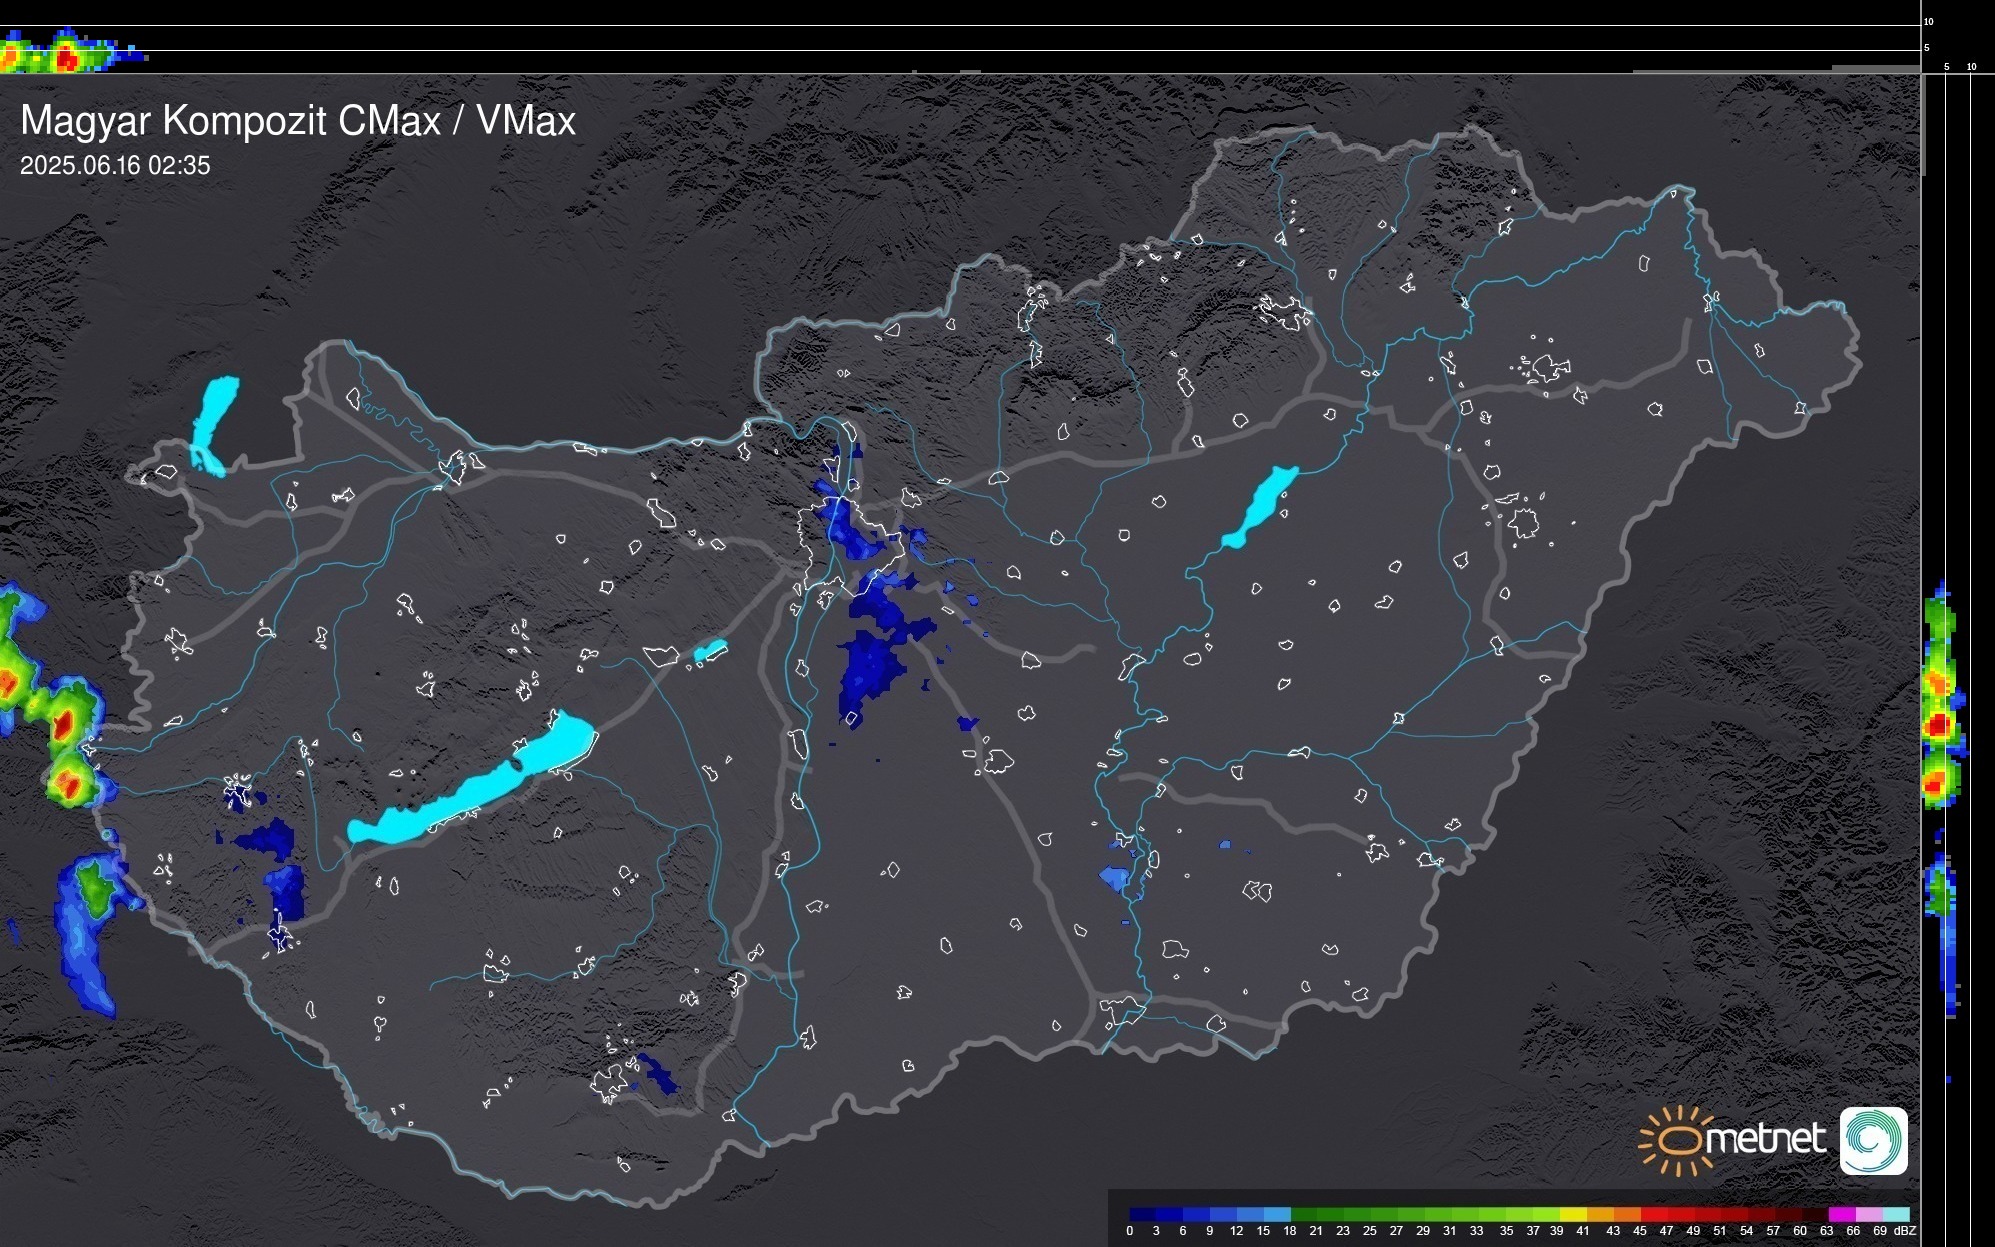The width and height of the screenshot is (1995, 1247).
Task: Click the light cyan 69 dBZ swatch
Action: point(1895,1214)
